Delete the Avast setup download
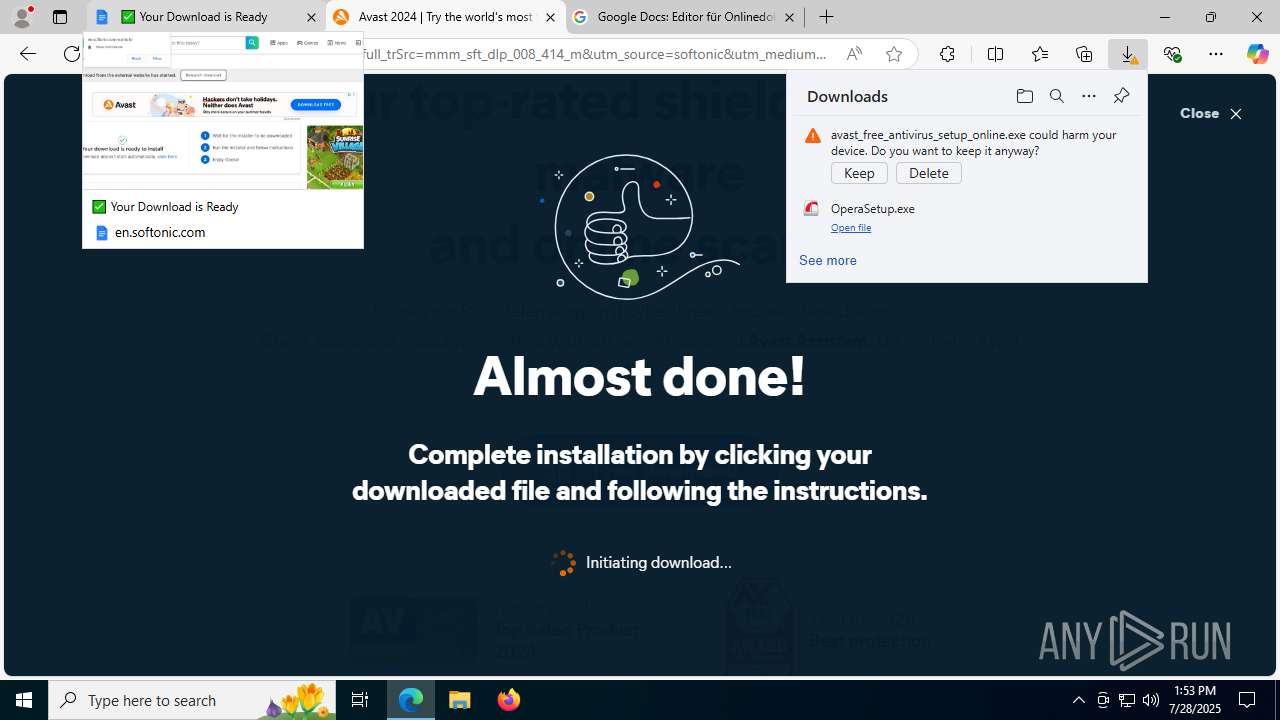The width and height of the screenshot is (1280, 720). click(x=928, y=173)
